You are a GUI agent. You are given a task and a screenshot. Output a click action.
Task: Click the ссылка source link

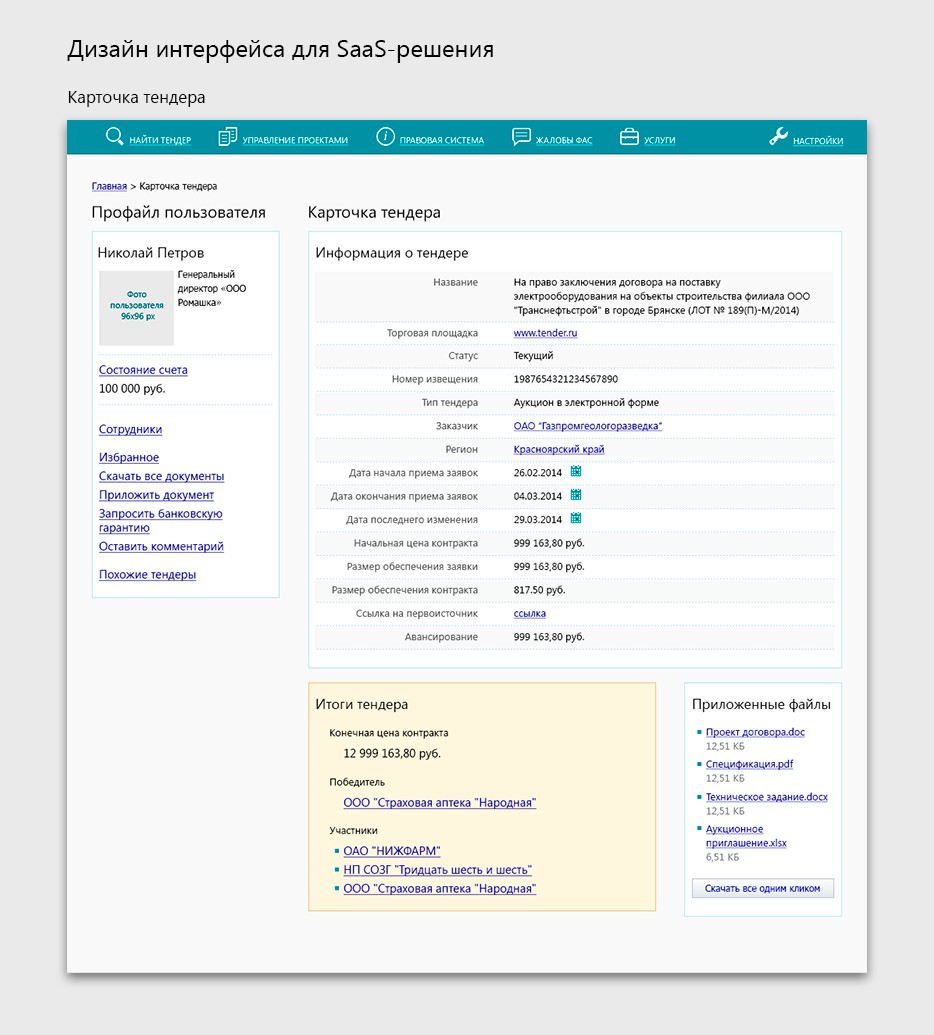coord(529,613)
